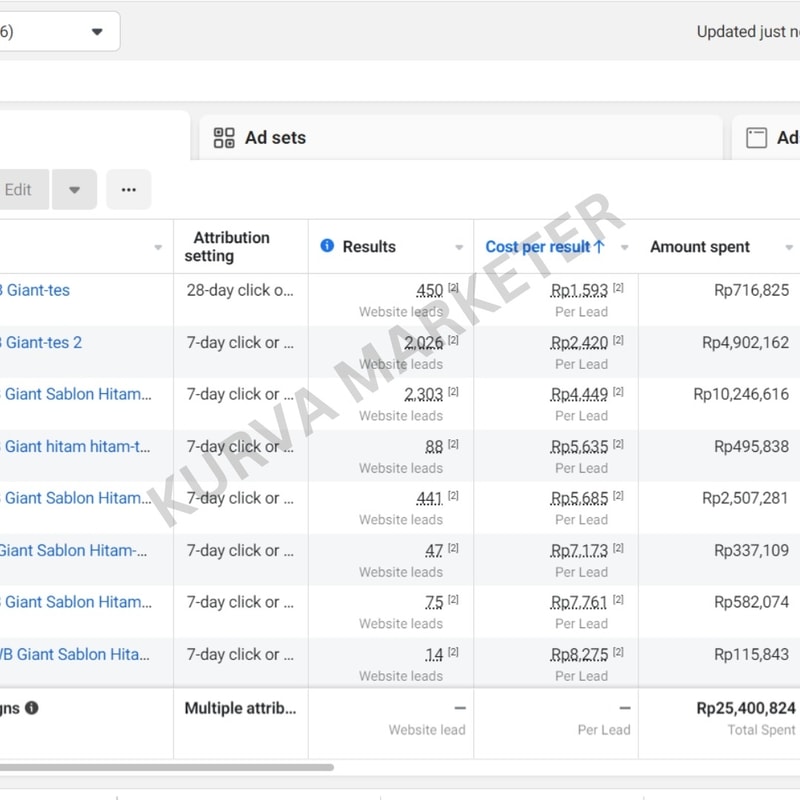Open the account dropdown at top left
This screenshot has height=800, width=800.
60,32
